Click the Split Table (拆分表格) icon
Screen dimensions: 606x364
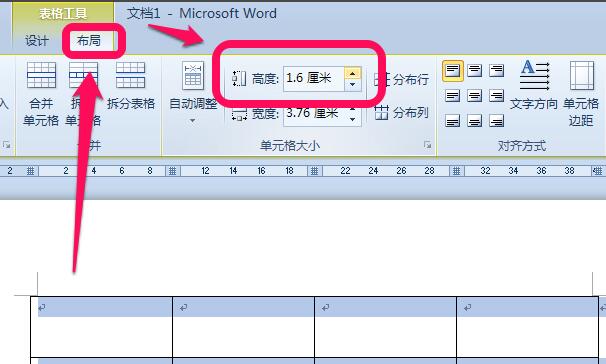(131, 75)
